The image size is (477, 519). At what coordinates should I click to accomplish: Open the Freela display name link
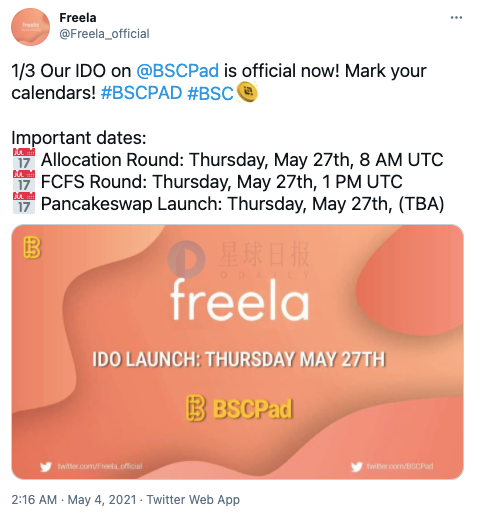pos(78,18)
